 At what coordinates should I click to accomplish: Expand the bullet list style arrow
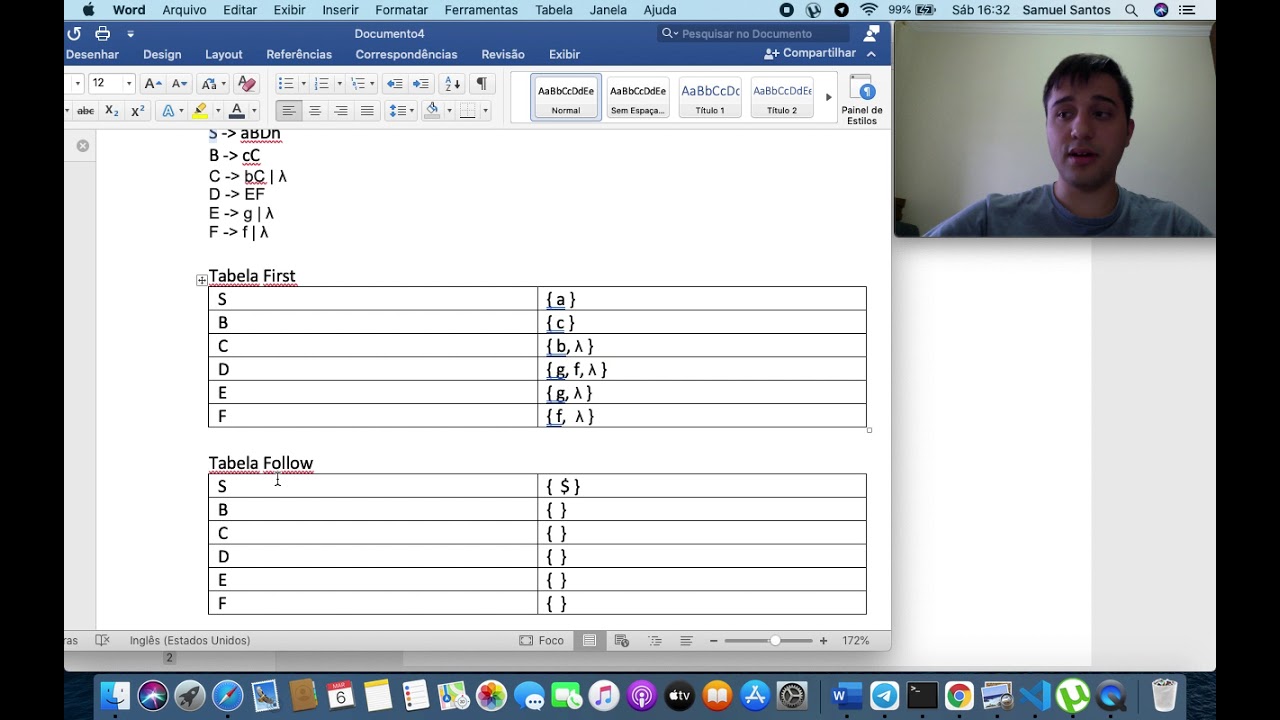pyautogui.click(x=302, y=84)
